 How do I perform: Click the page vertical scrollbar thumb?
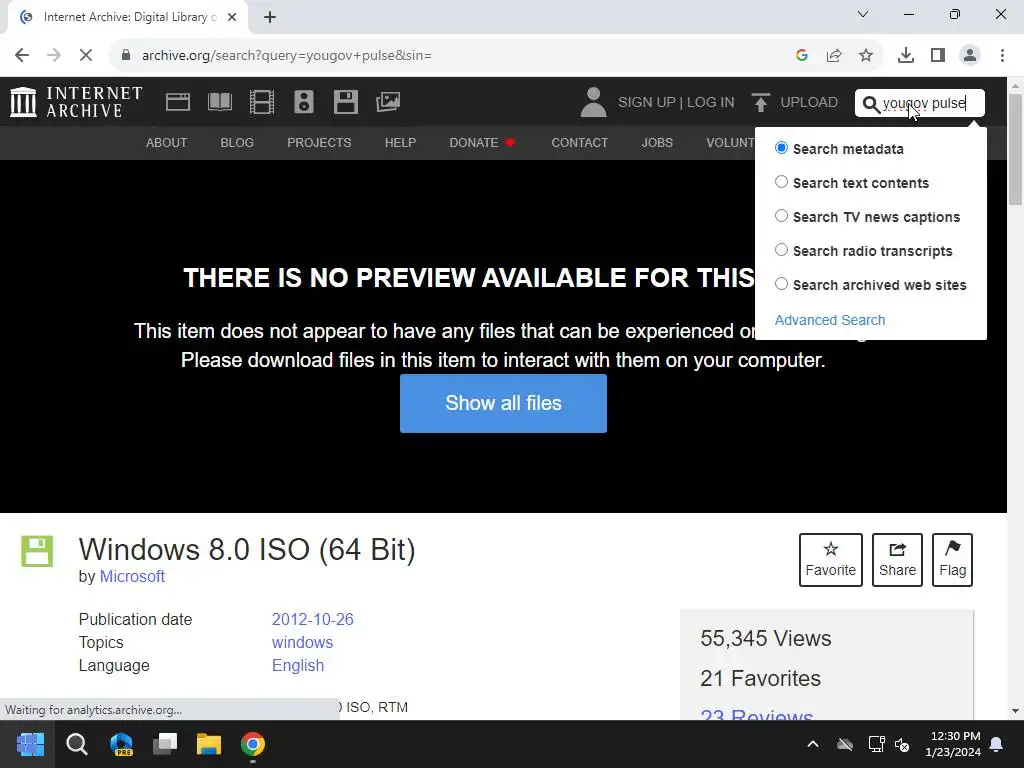(x=1016, y=149)
